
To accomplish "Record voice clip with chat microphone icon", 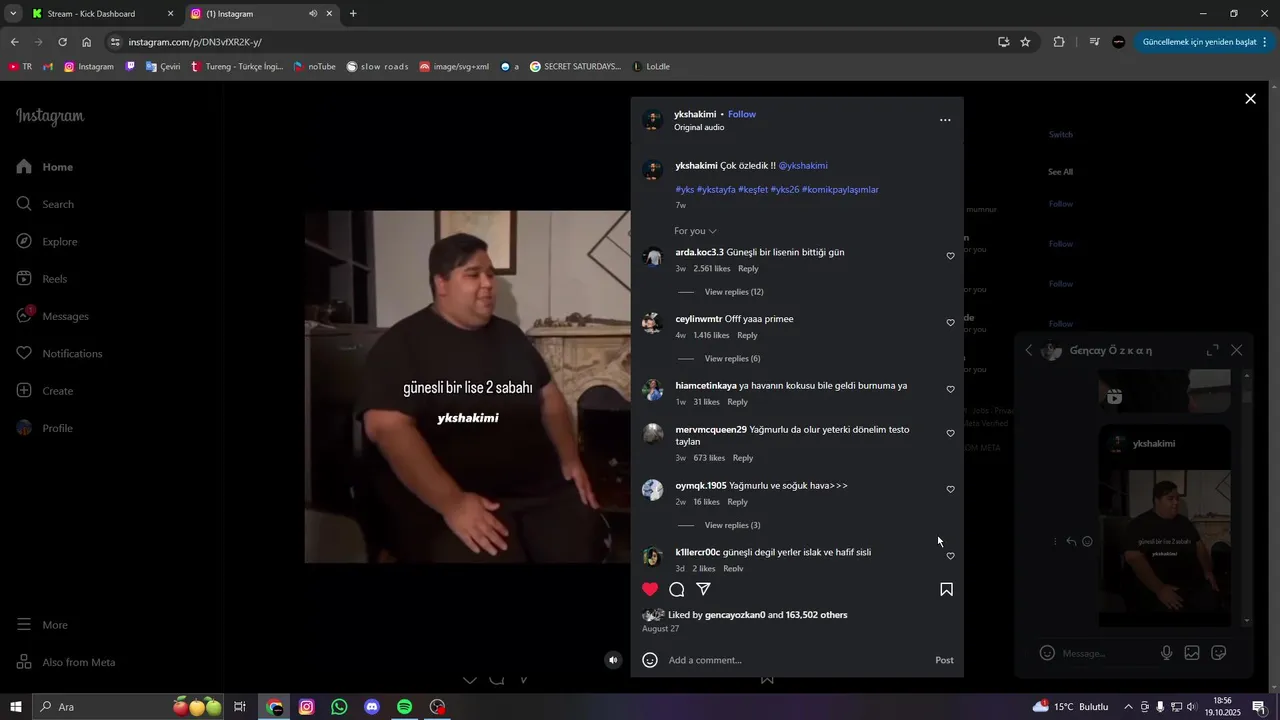I will pyautogui.click(x=1166, y=653).
